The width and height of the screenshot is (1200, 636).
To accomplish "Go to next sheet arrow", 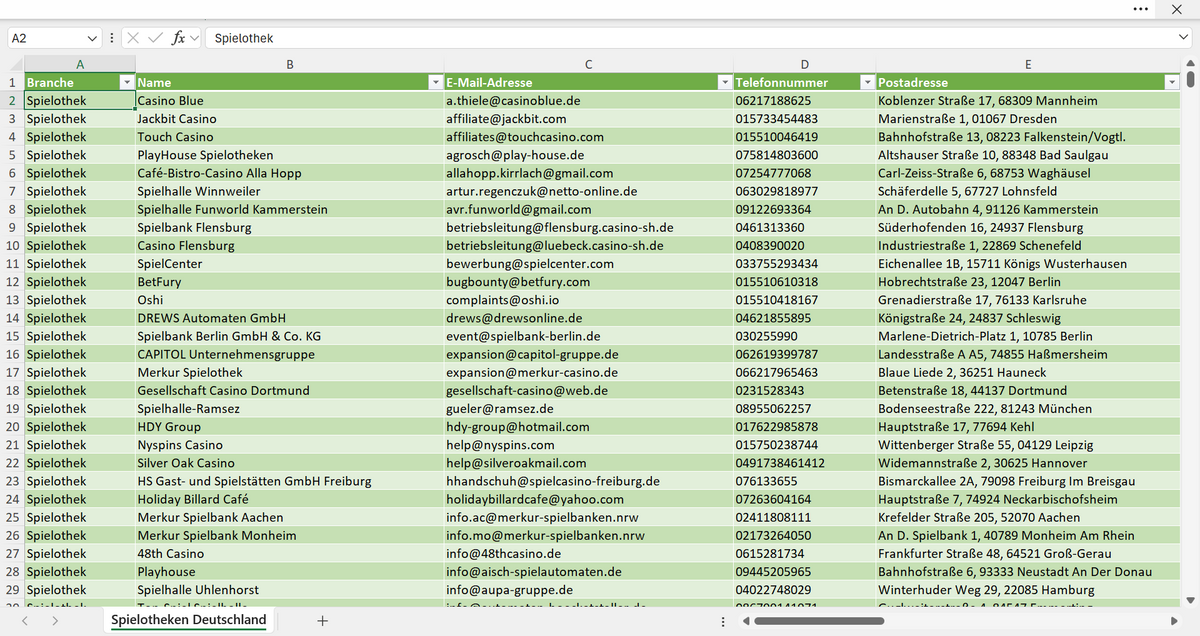I will click(x=55, y=621).
